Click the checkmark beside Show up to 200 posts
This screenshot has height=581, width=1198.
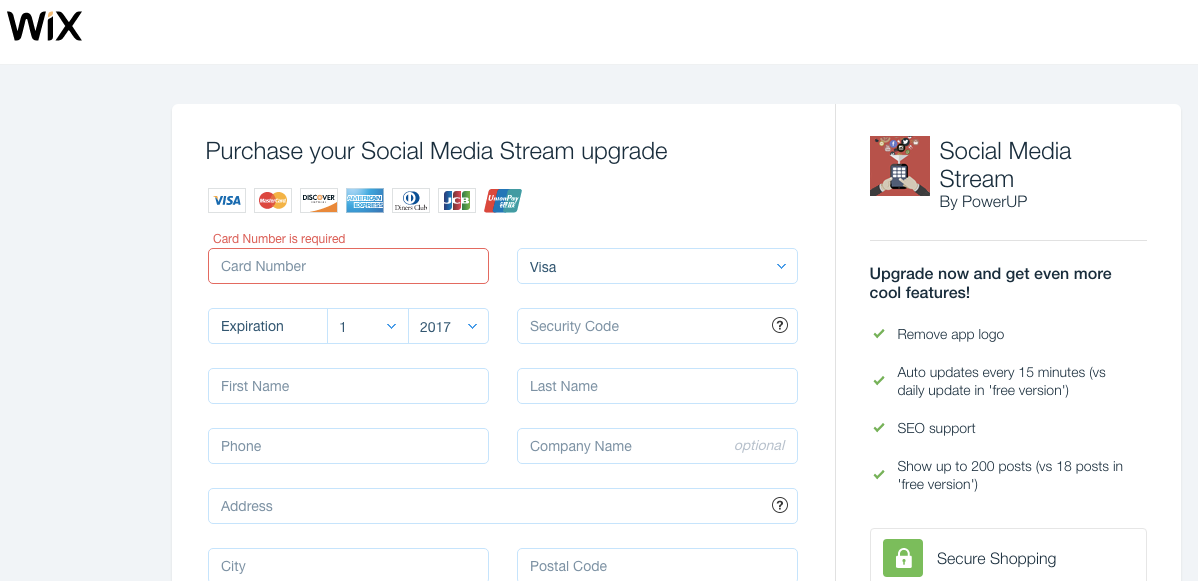879,475
